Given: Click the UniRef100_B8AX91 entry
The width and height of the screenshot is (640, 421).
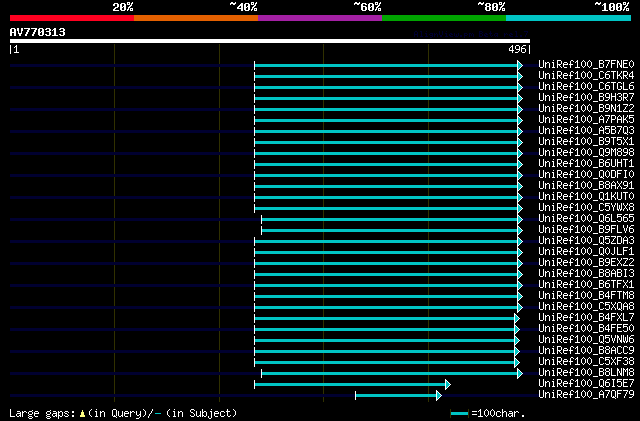Looking at the screenshot, I should 586,186.
